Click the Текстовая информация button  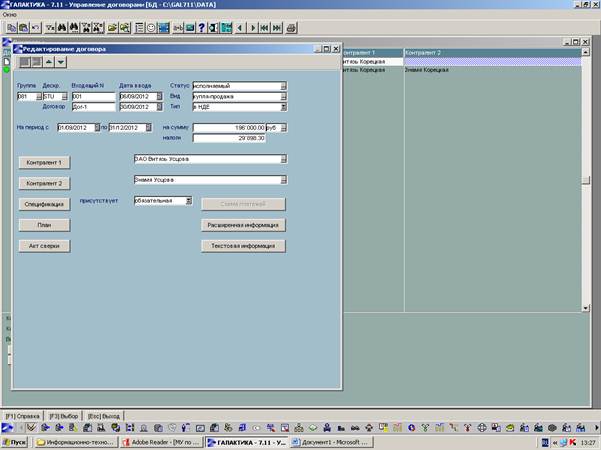tap(243, 245)
